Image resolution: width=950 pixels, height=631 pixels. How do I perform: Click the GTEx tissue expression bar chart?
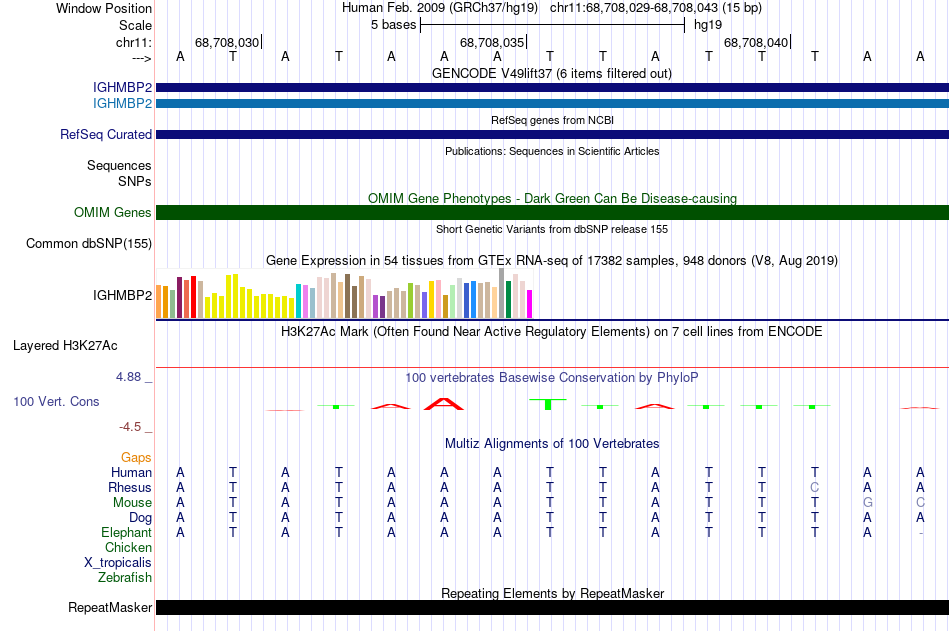pyautogui.click(x=344, y=293)
